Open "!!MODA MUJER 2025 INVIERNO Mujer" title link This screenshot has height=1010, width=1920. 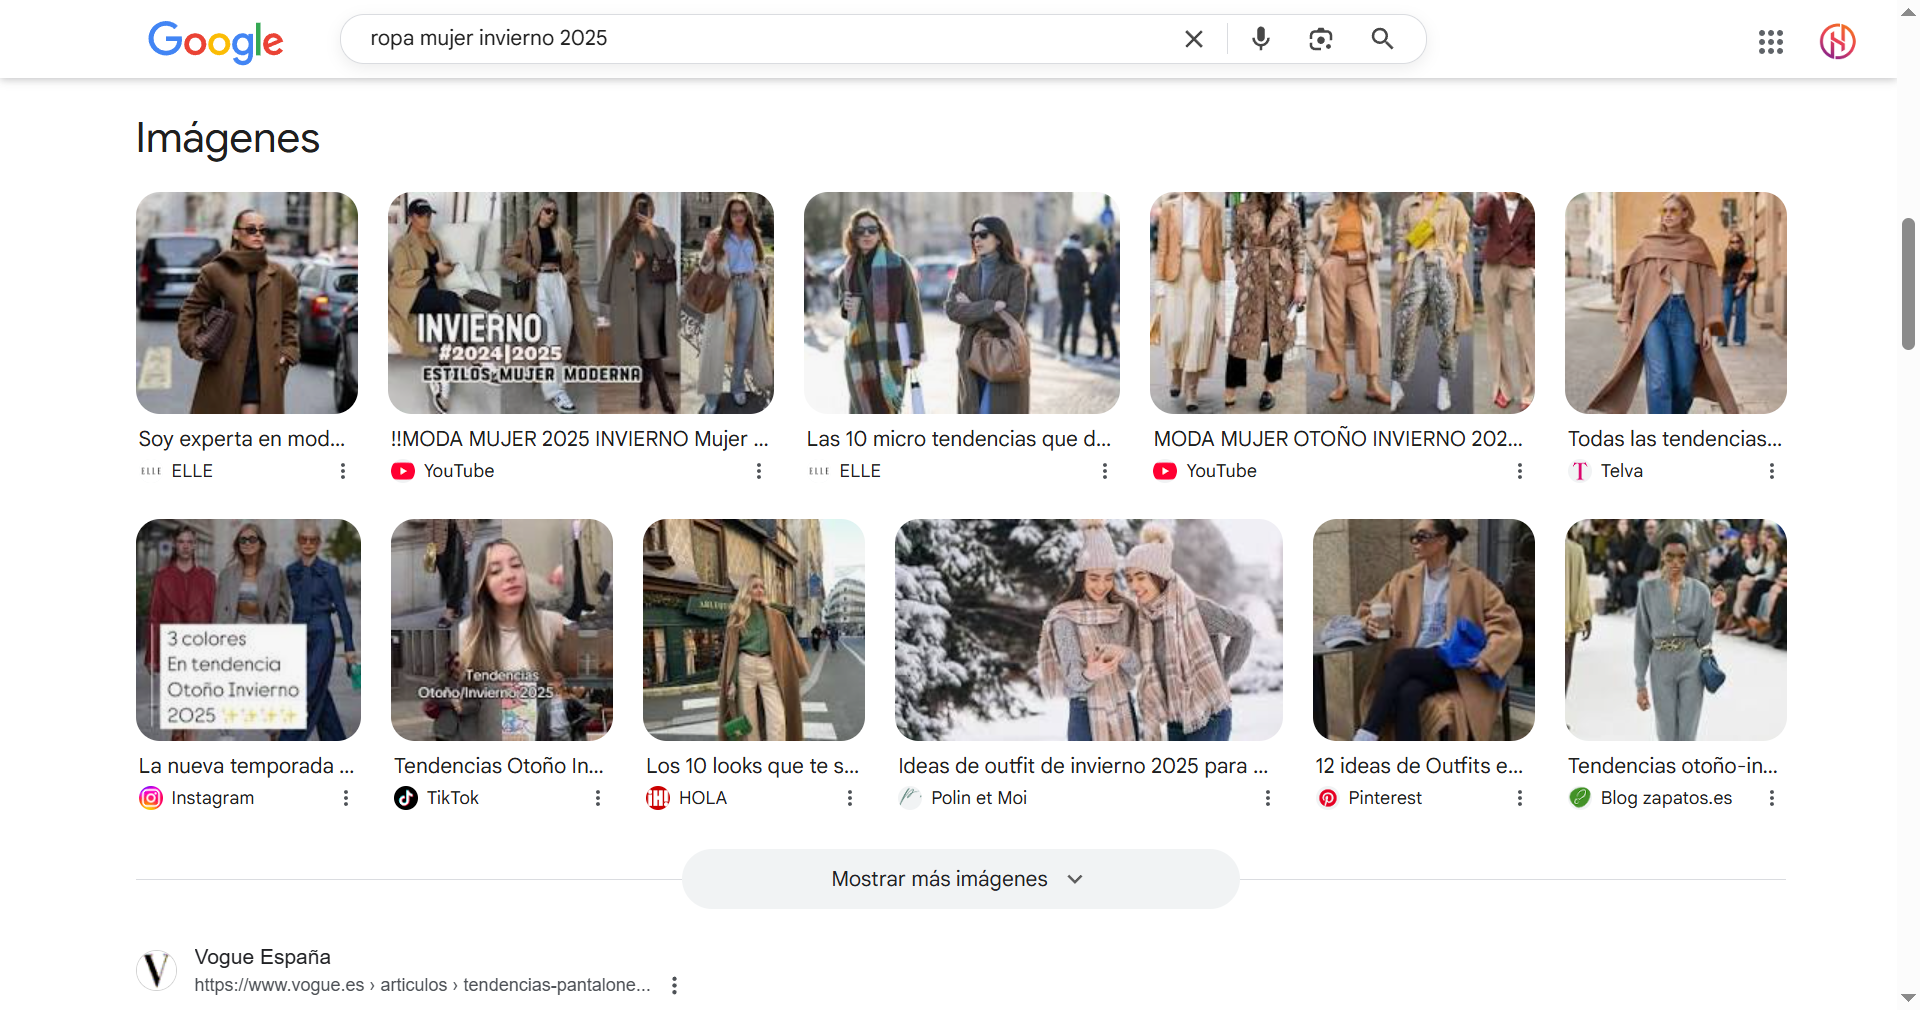(x=580, y=439)
